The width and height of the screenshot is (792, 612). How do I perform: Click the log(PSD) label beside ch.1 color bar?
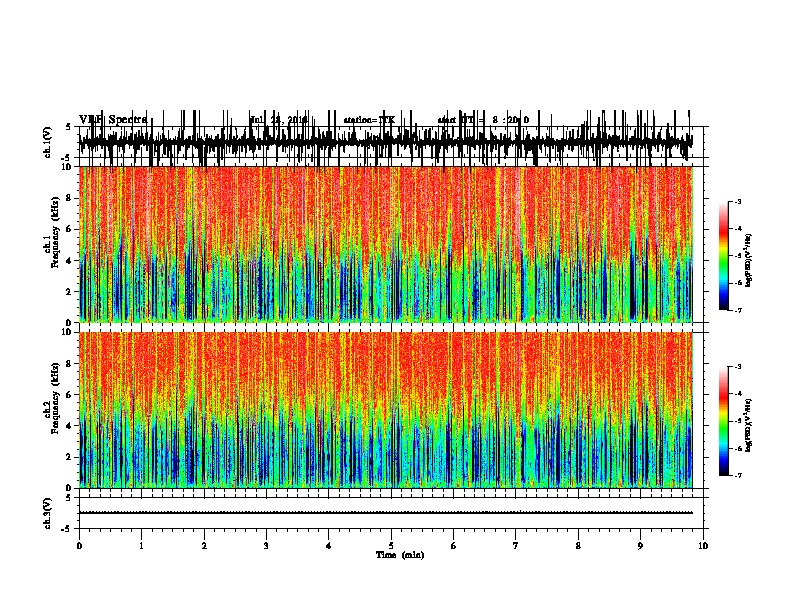click(749, 260)
